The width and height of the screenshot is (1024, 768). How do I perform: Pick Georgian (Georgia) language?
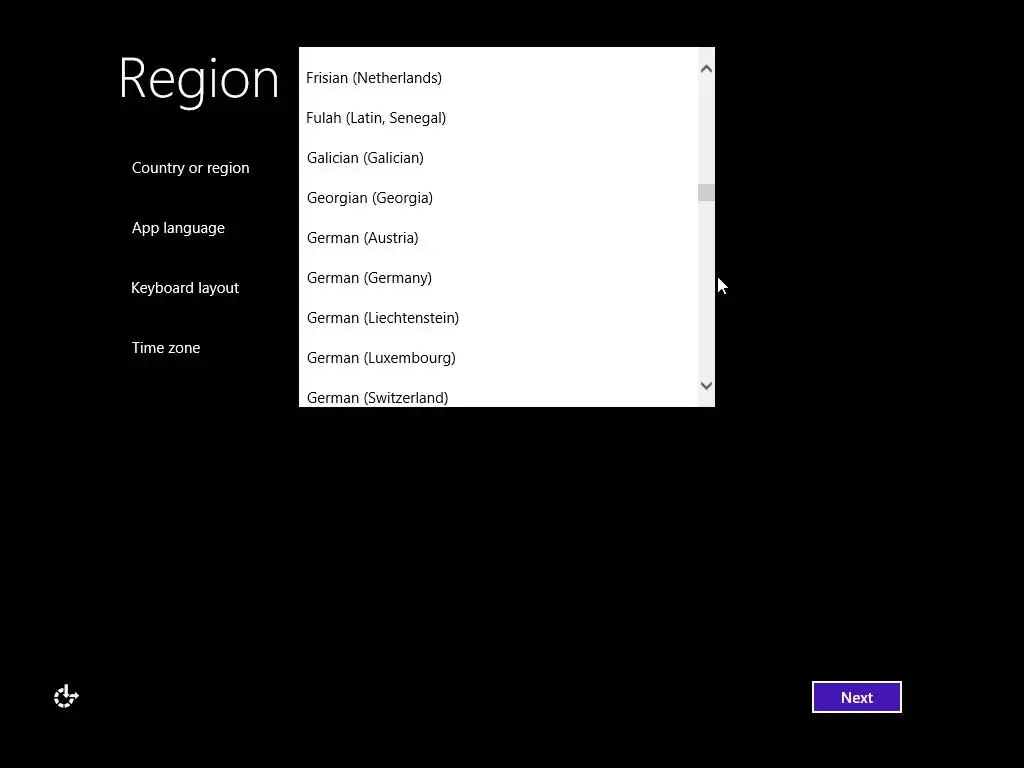(498, 197)
